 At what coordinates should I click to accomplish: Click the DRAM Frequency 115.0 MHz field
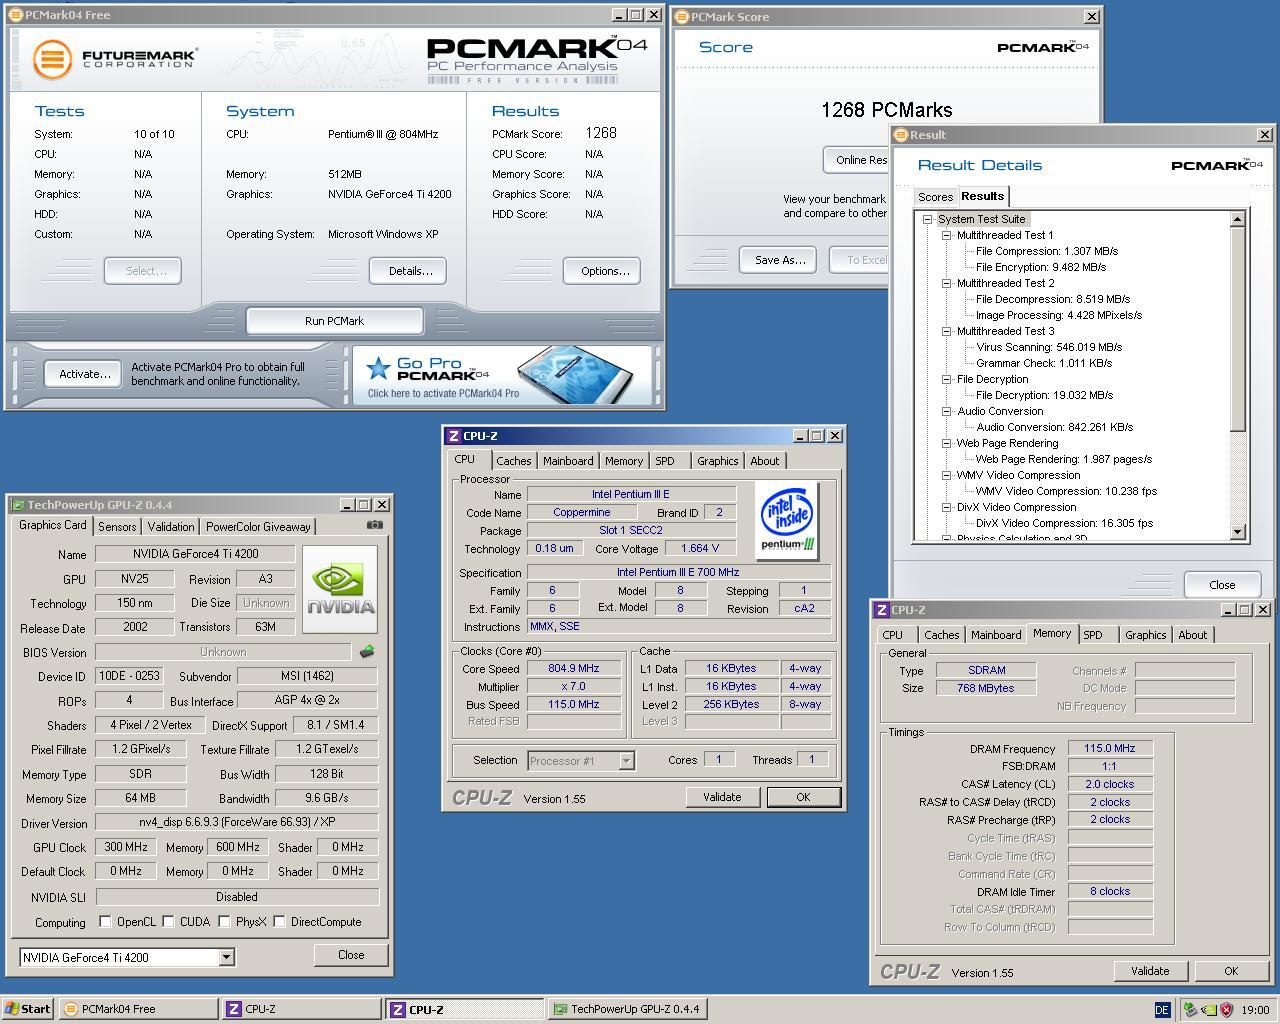[x=1110, y=748]
